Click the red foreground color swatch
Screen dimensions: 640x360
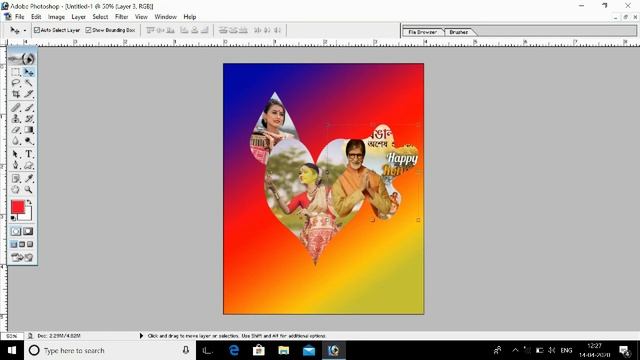[x=17, y=207]
